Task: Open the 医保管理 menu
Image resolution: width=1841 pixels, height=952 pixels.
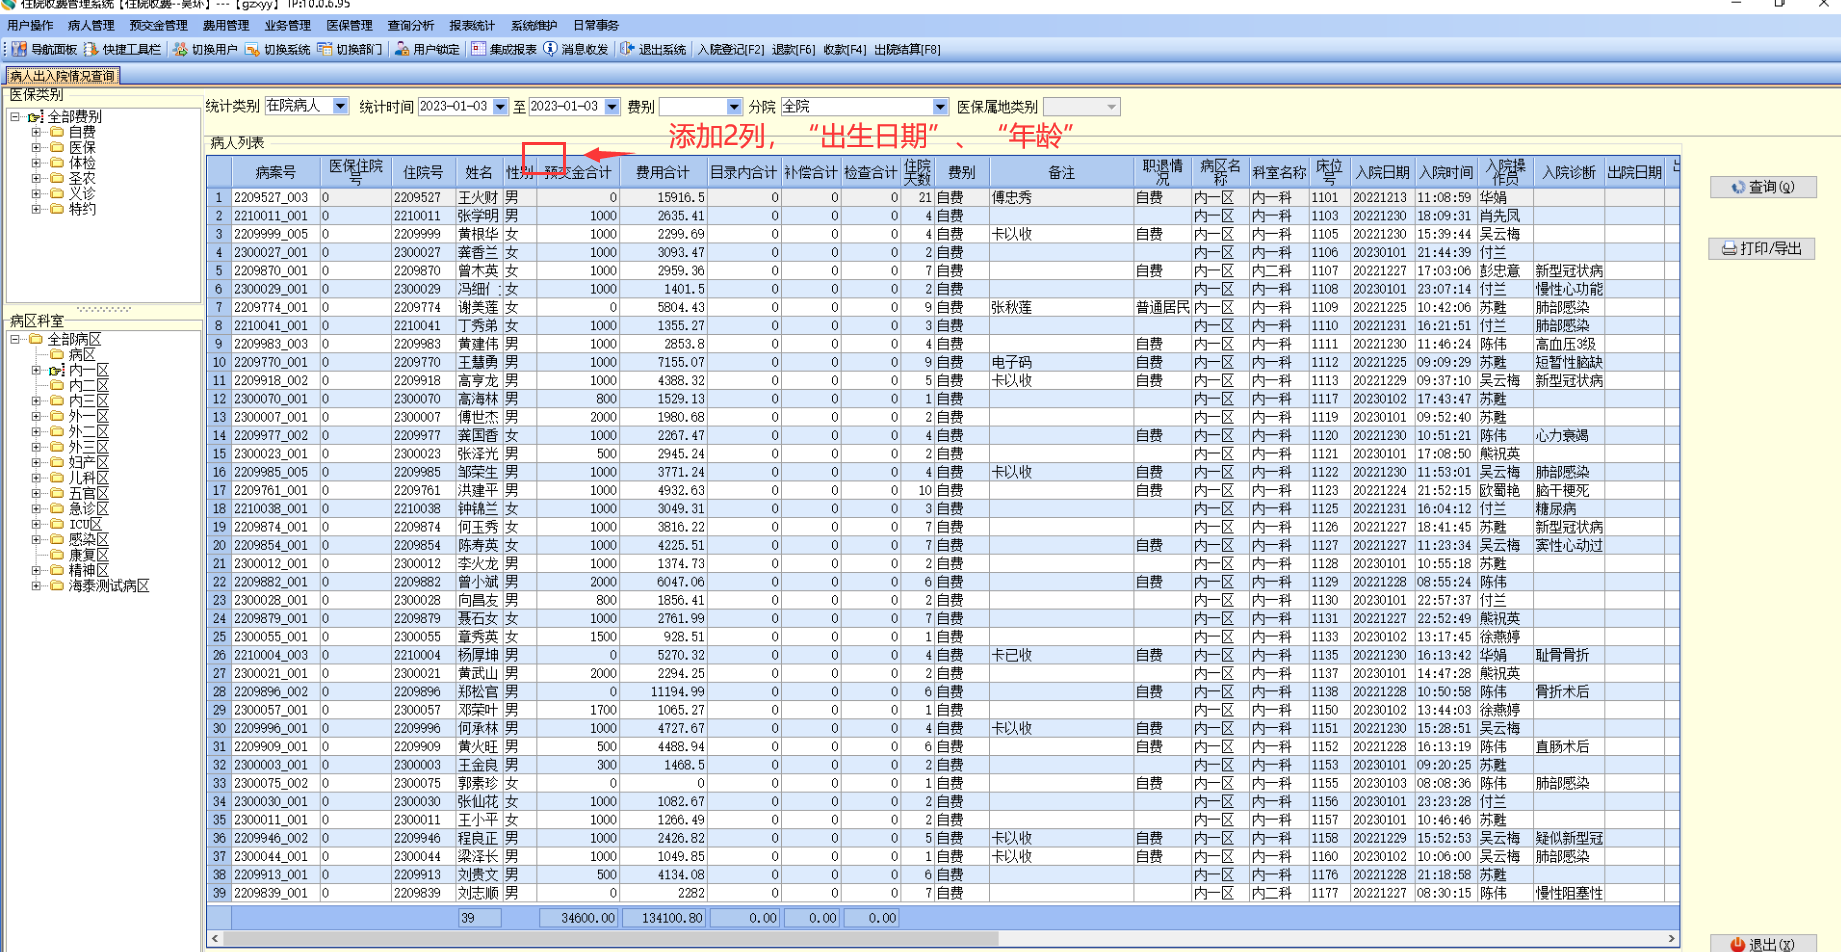Action: (348, 25)
